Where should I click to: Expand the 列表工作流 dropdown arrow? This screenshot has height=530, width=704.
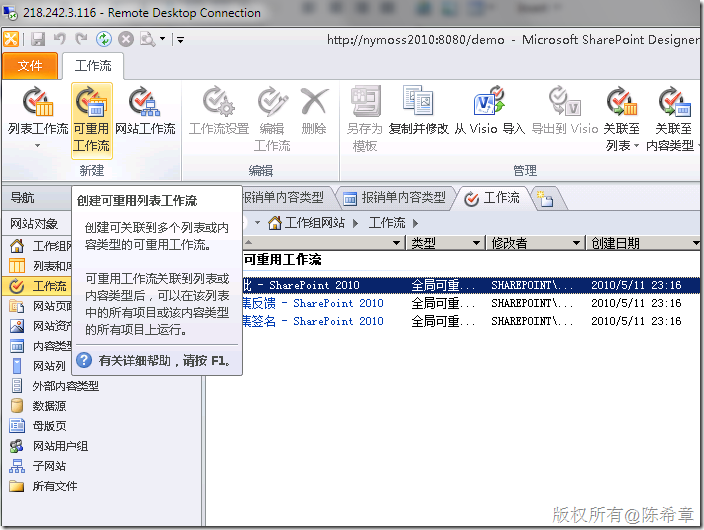(38, 146)
